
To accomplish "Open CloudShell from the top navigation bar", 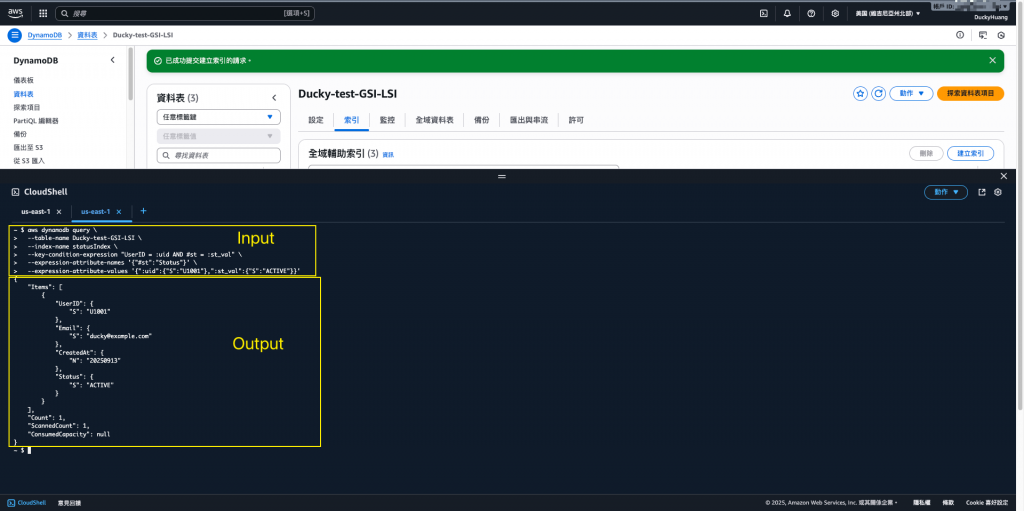I will pyautogui.click(x=763, y=13).
